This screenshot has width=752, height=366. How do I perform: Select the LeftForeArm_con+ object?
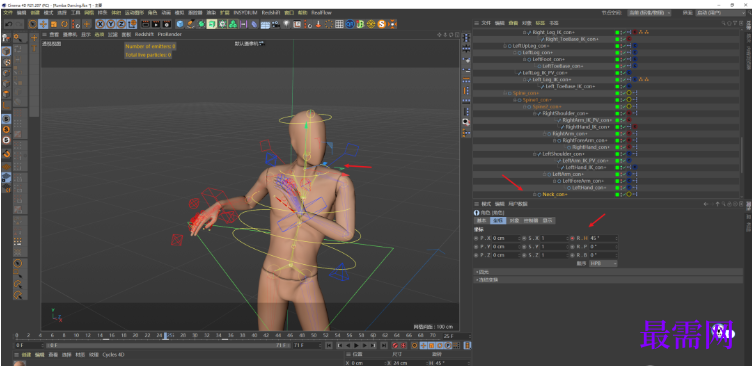coord(583,181)
